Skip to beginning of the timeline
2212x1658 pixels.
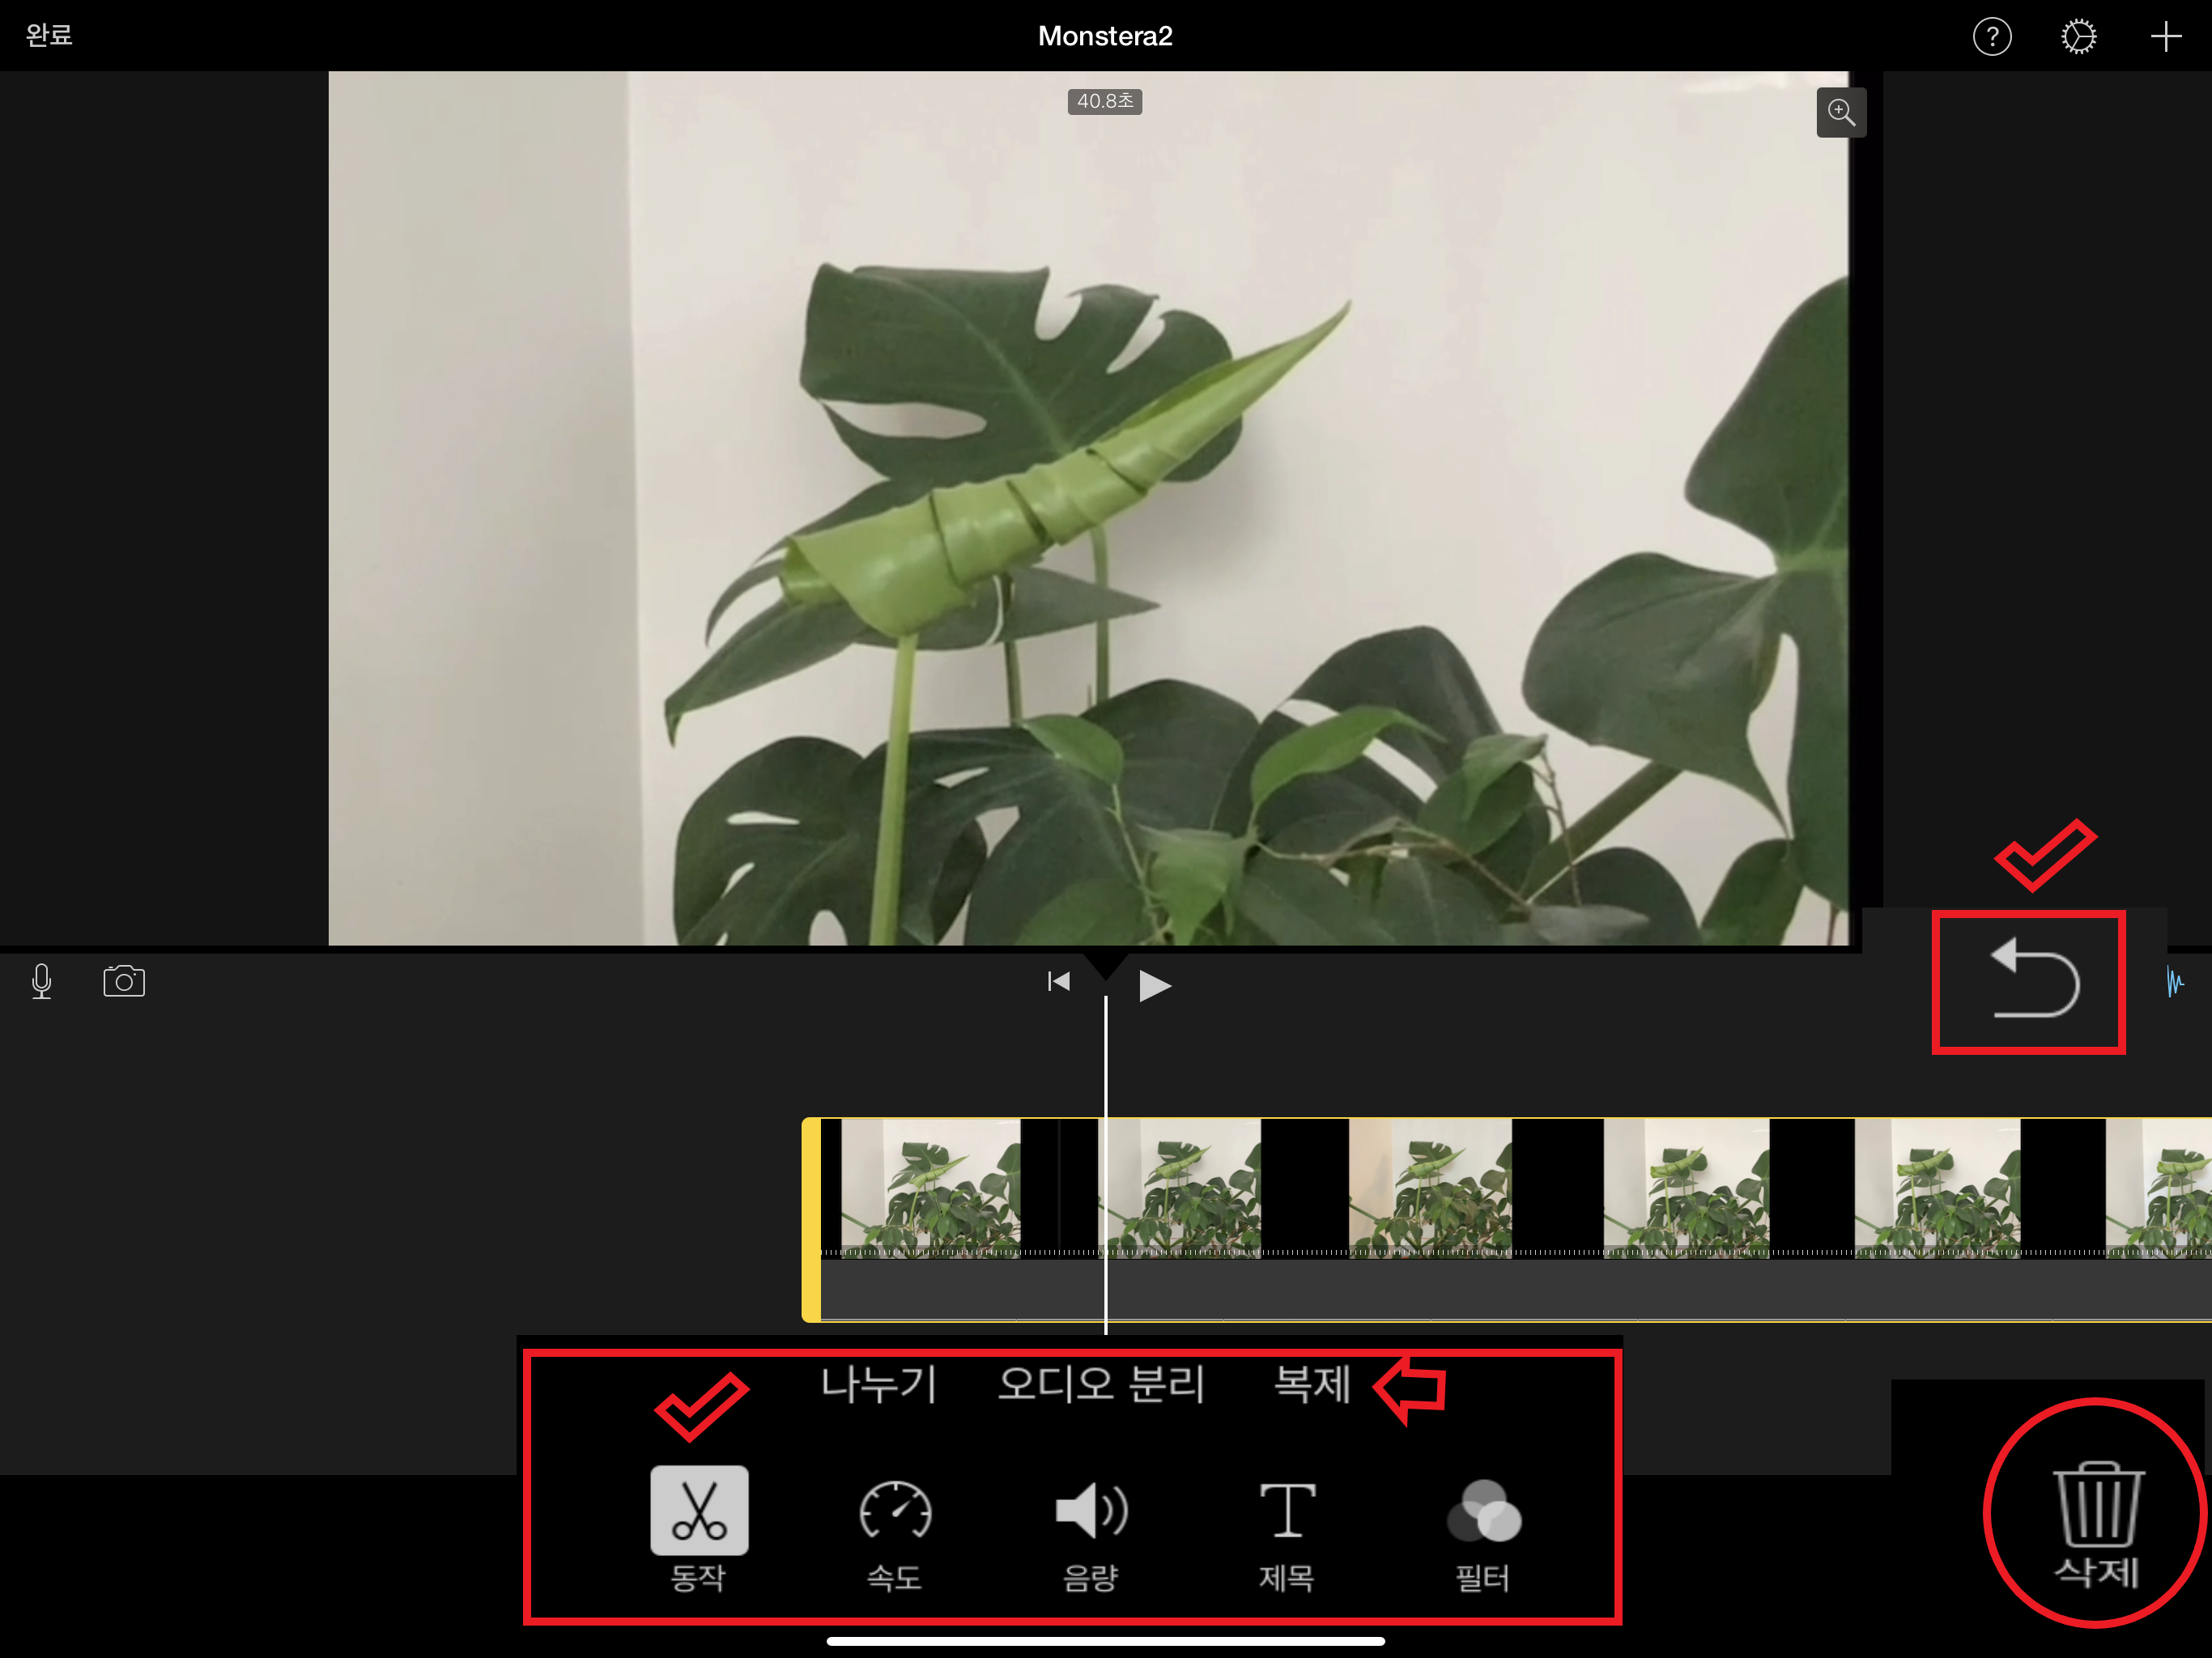pyautogui.click(x=1058, y=982)
